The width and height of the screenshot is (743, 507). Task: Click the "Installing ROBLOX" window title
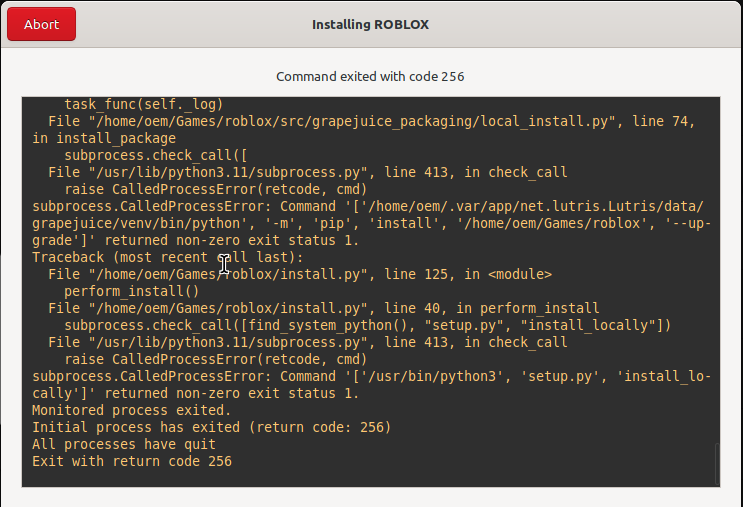tap(371, 24)
